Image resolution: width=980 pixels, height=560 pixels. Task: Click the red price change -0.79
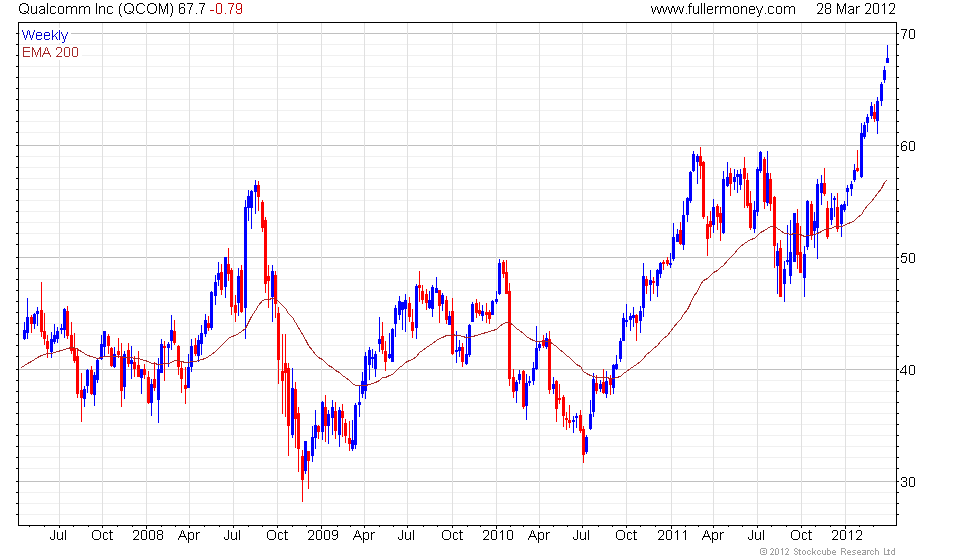tap(226, 9)
